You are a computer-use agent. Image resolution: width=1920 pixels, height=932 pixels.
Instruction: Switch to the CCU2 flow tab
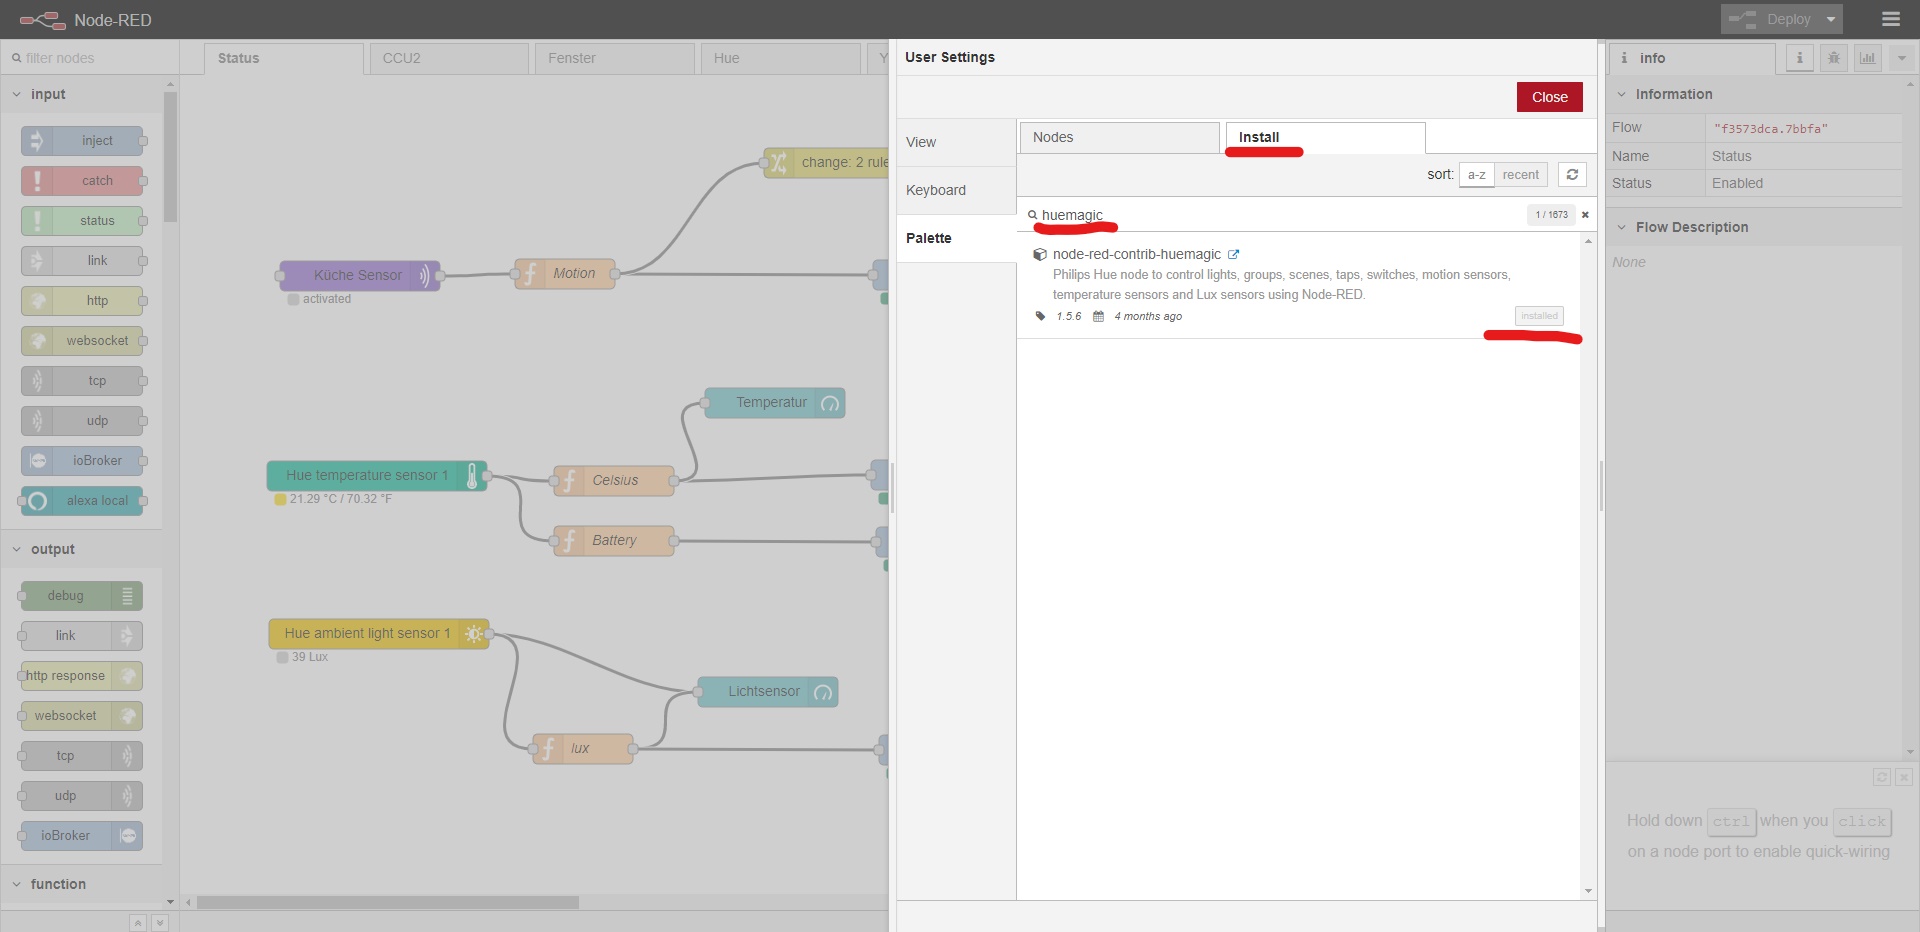[x=449, y=58]
